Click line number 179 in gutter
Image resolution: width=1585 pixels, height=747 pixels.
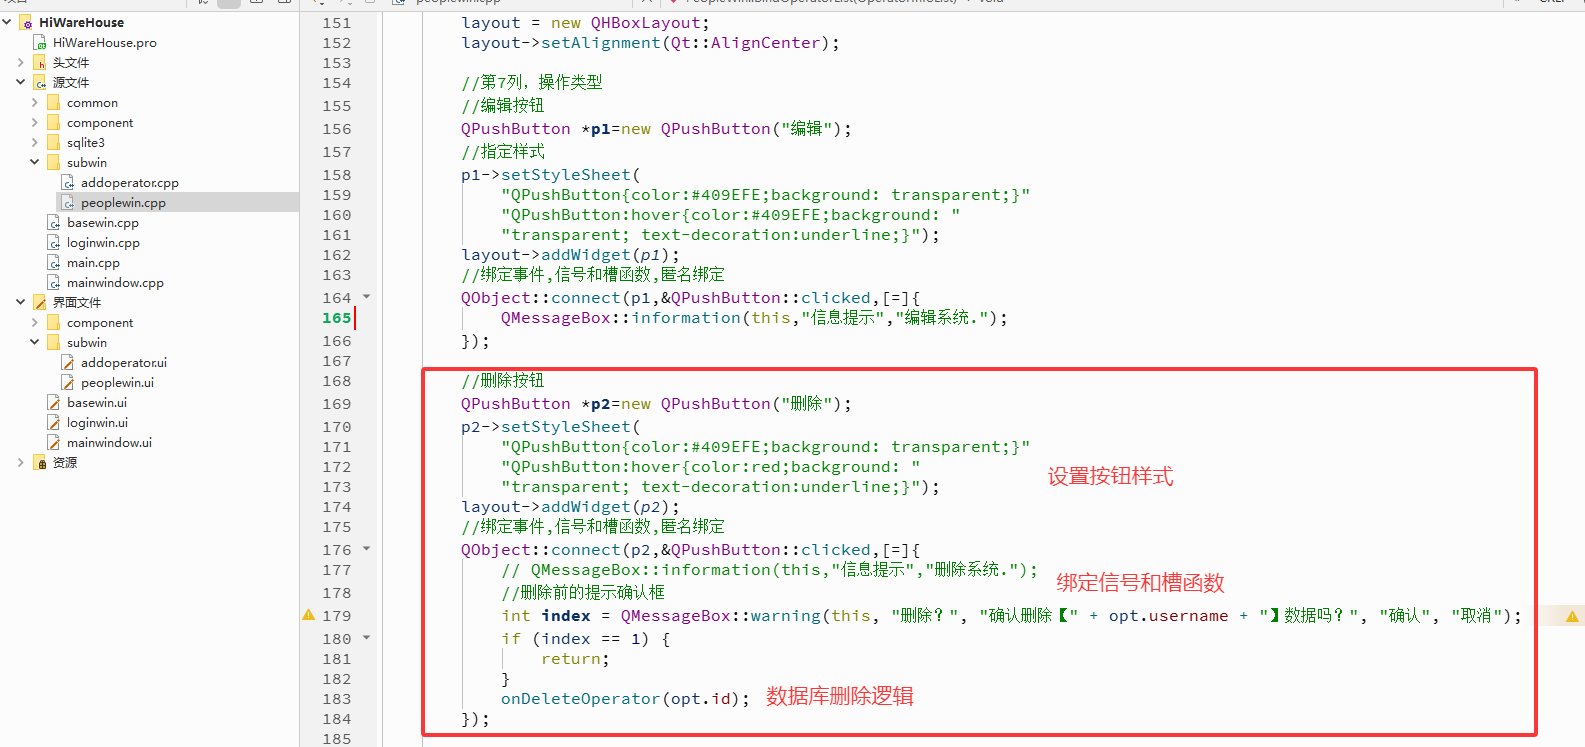(337, 615)
